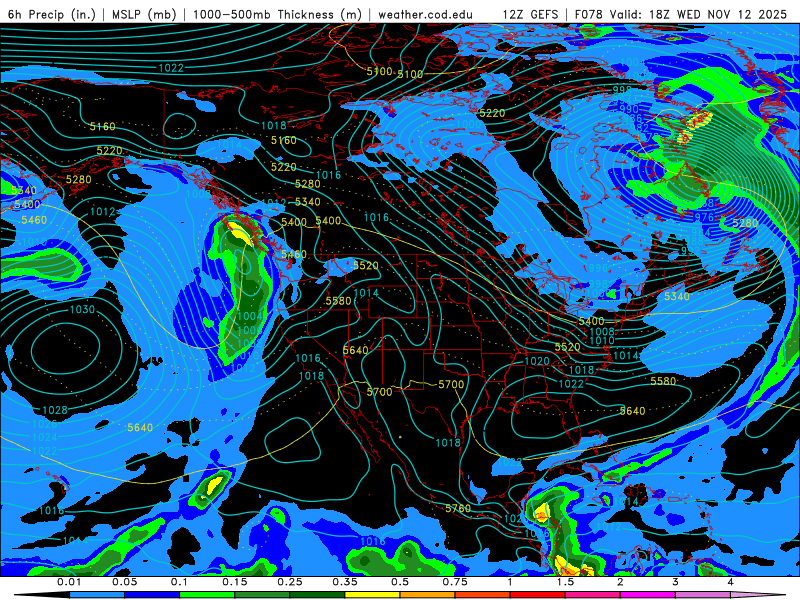Click the legend value 3
The width and height of the screenshot is (800, 600).
(675, 582)
